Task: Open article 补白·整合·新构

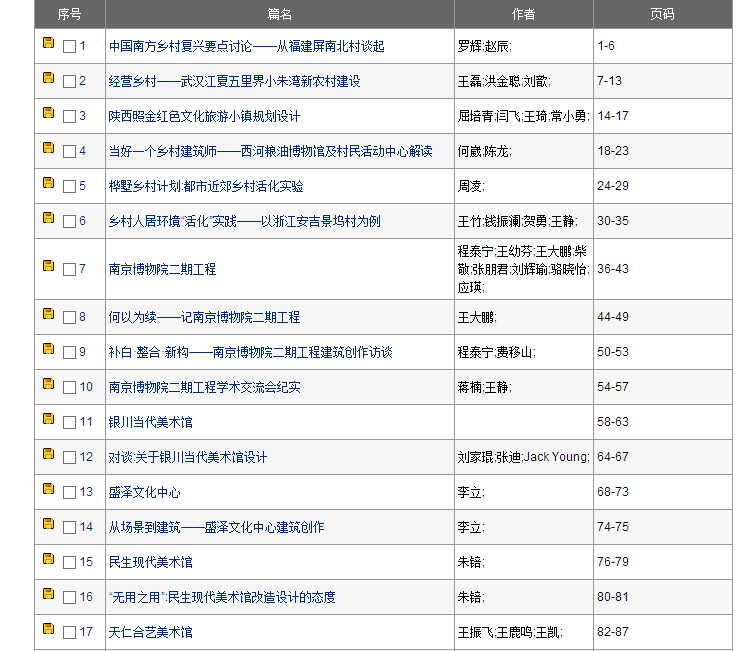Action: (x=251, y=353)
